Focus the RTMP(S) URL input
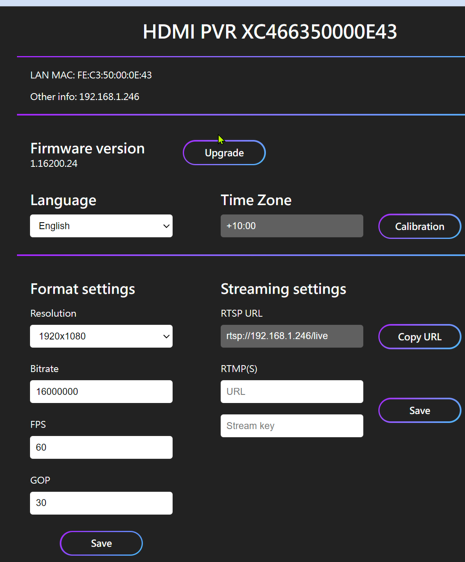This screenshot has height=562, width=465. point(291,391)
